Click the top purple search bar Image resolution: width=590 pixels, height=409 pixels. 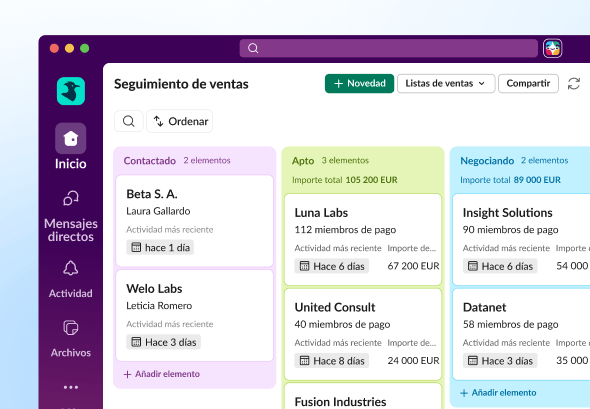[389, 48]
